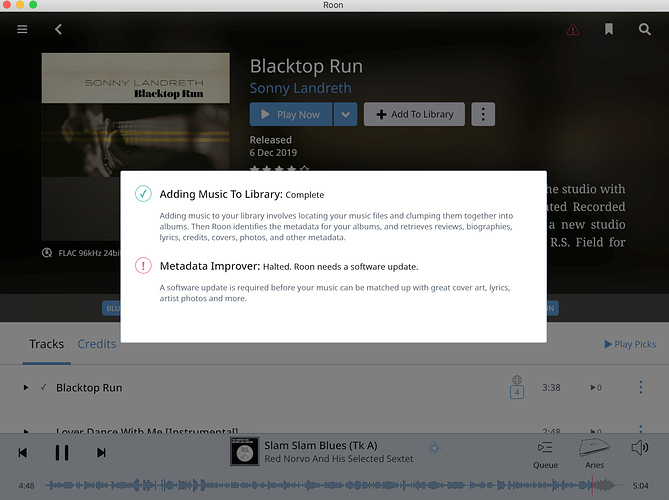Click the Blacktop Run album cover

(136, 147)
